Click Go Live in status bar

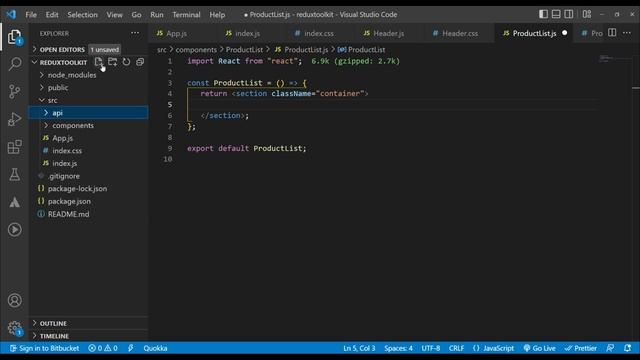coord(540,348)
